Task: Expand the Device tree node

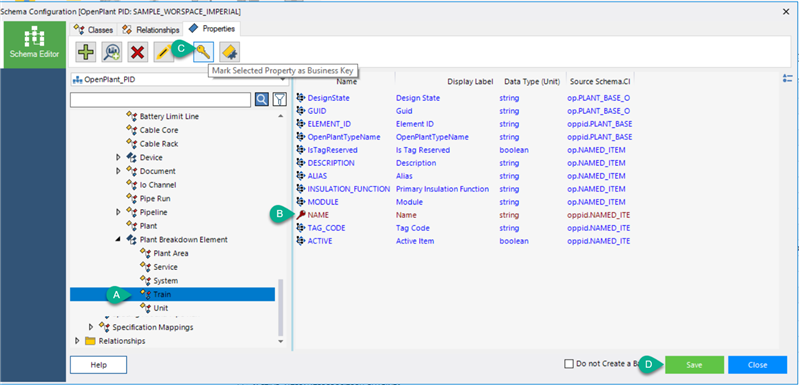Action: point(119,157)
